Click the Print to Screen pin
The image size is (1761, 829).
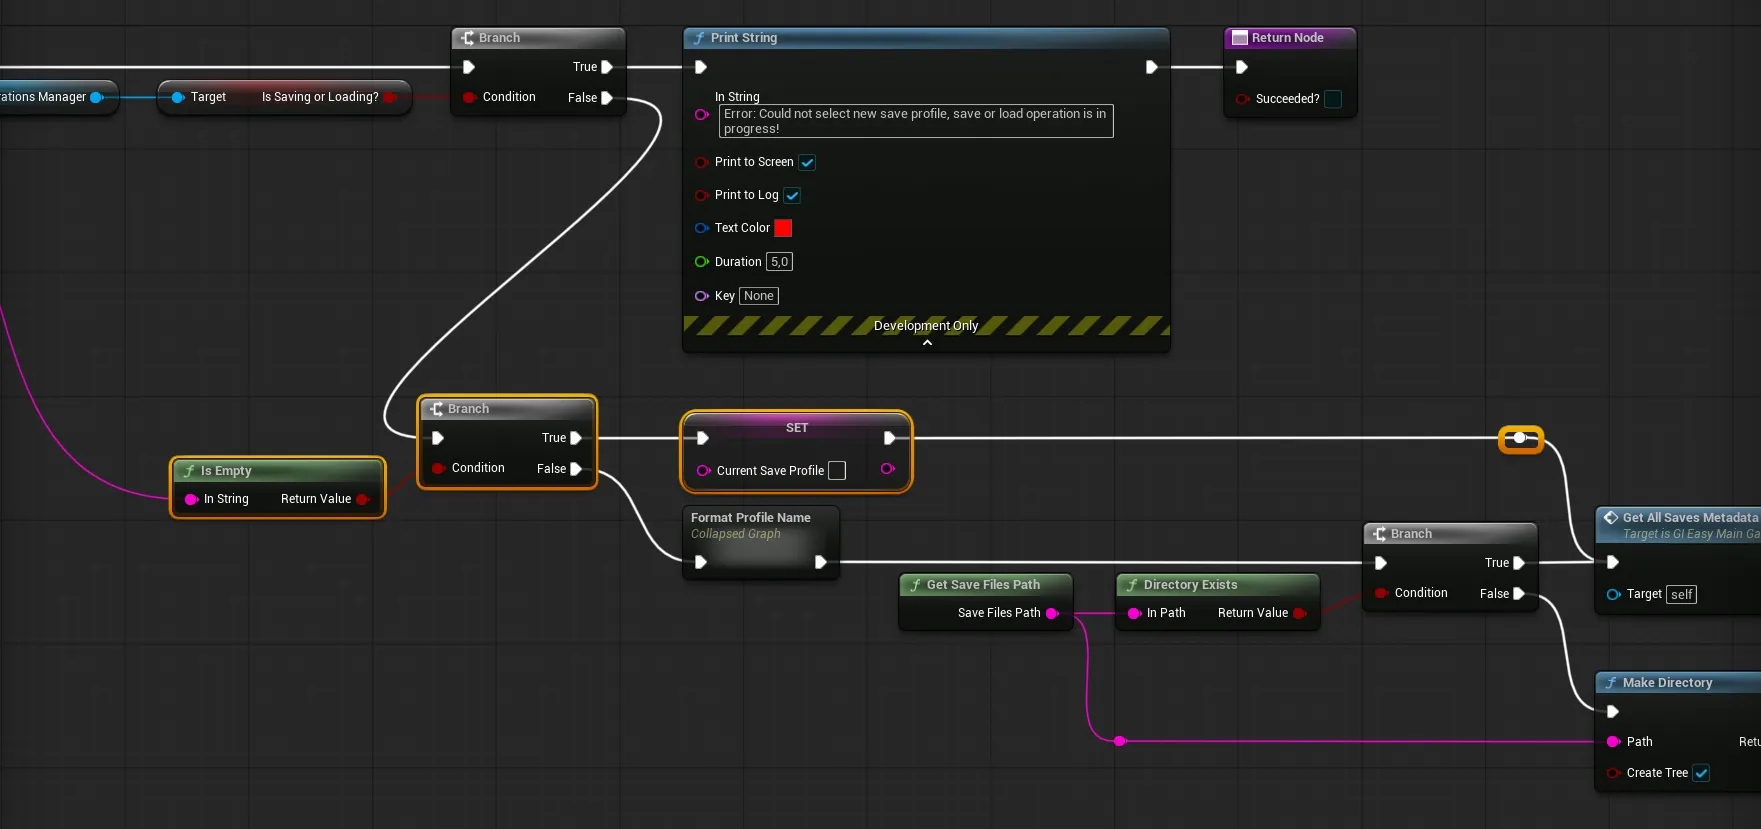(x=702, y=162)
